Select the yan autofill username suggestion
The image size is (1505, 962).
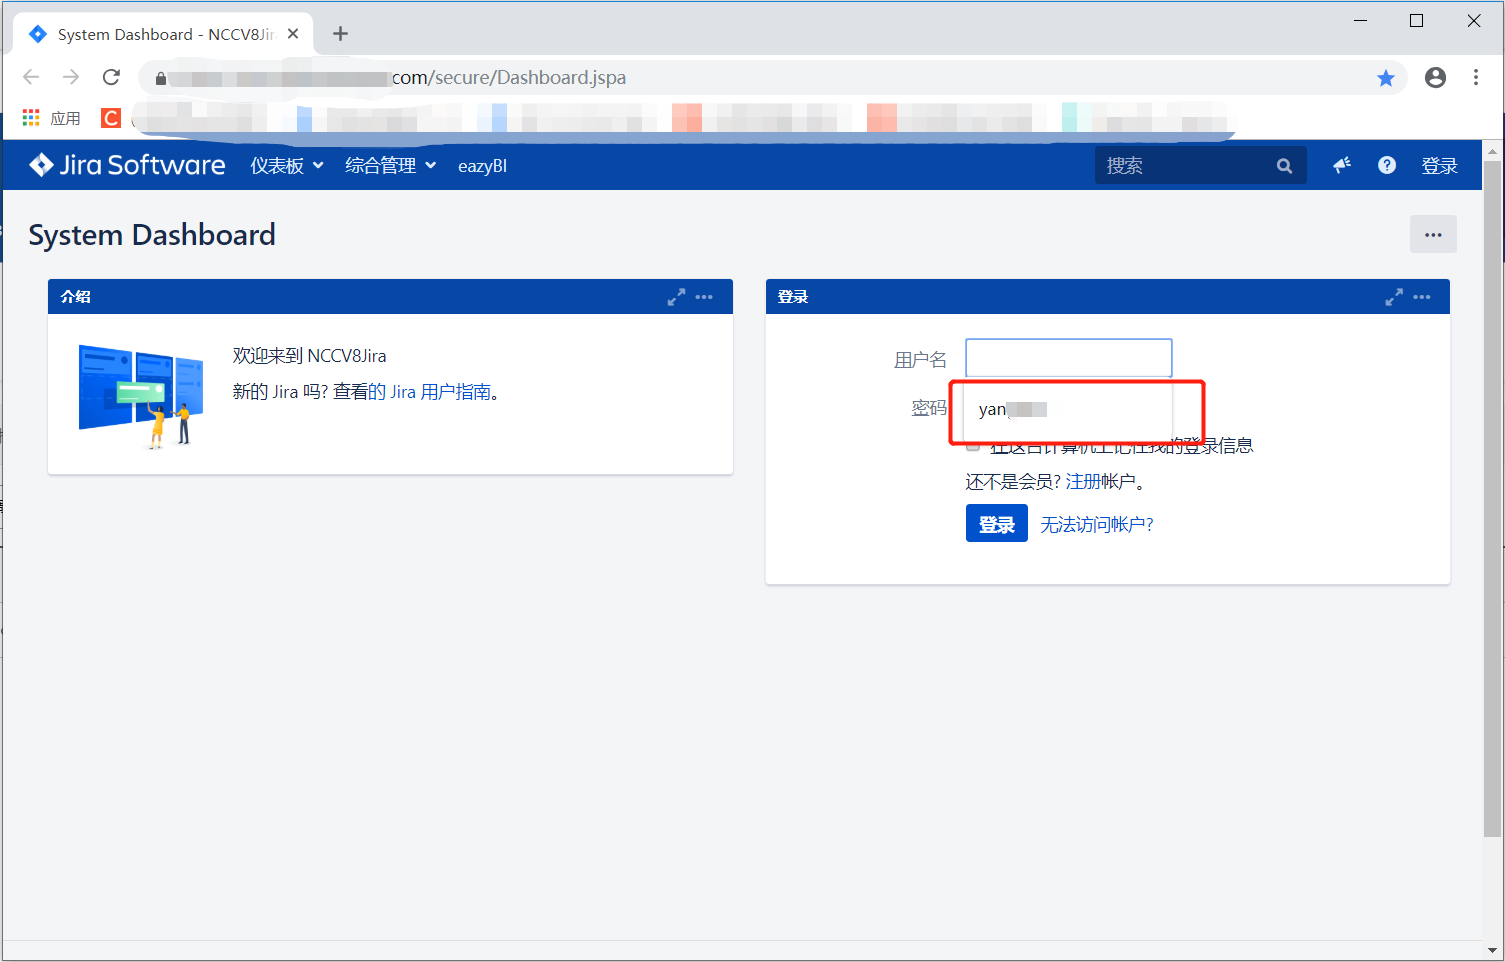(1067, 409)
